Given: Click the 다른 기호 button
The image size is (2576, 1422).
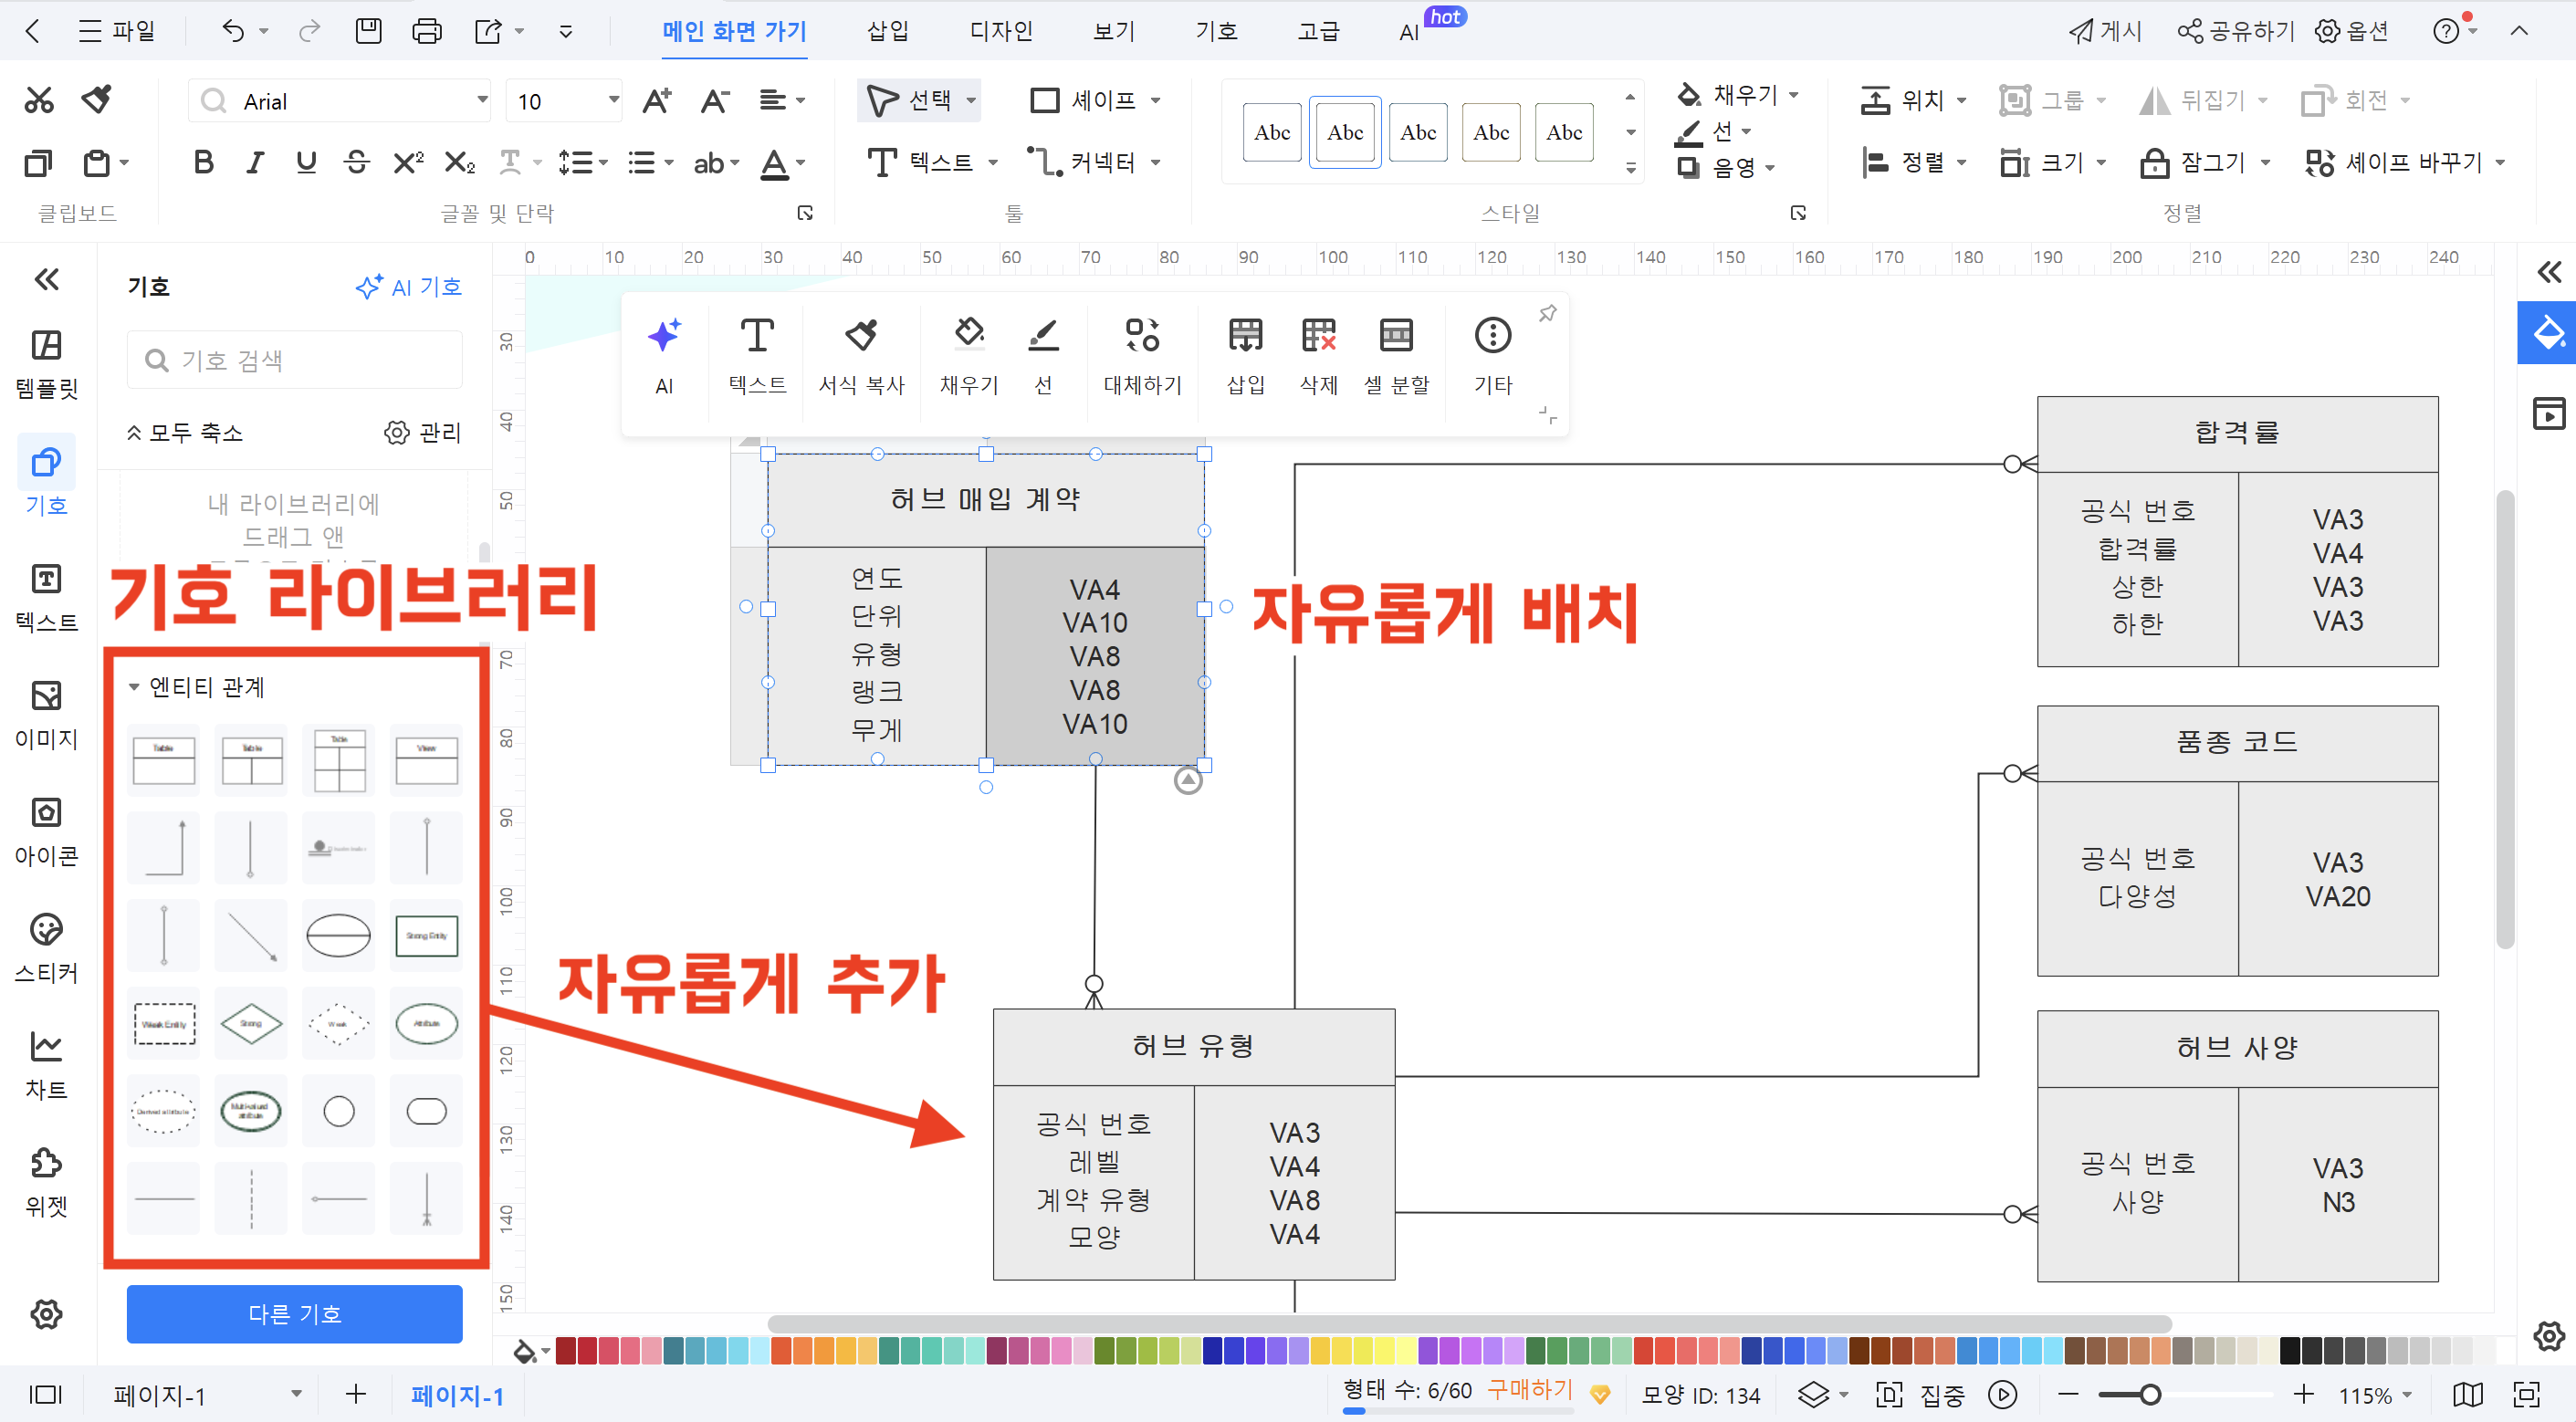Looking at the screenshot, I should point(294,1314).
